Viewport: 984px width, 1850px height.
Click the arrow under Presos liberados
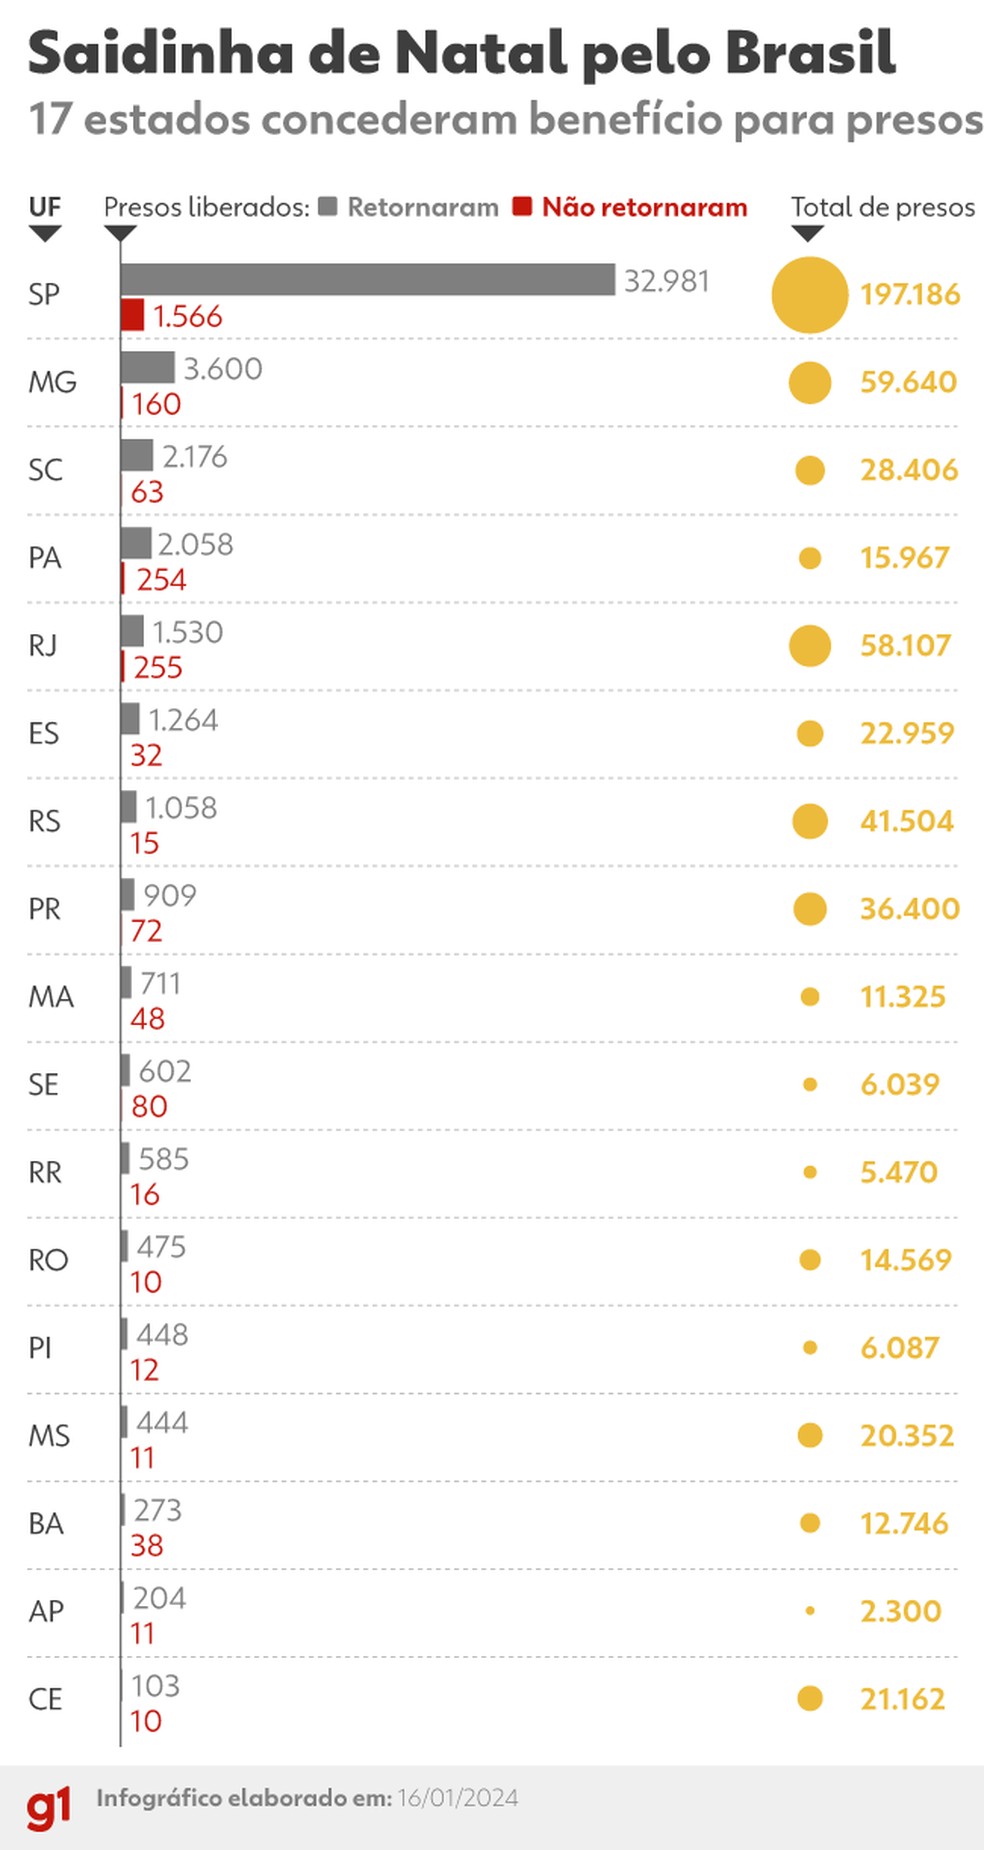120,234
